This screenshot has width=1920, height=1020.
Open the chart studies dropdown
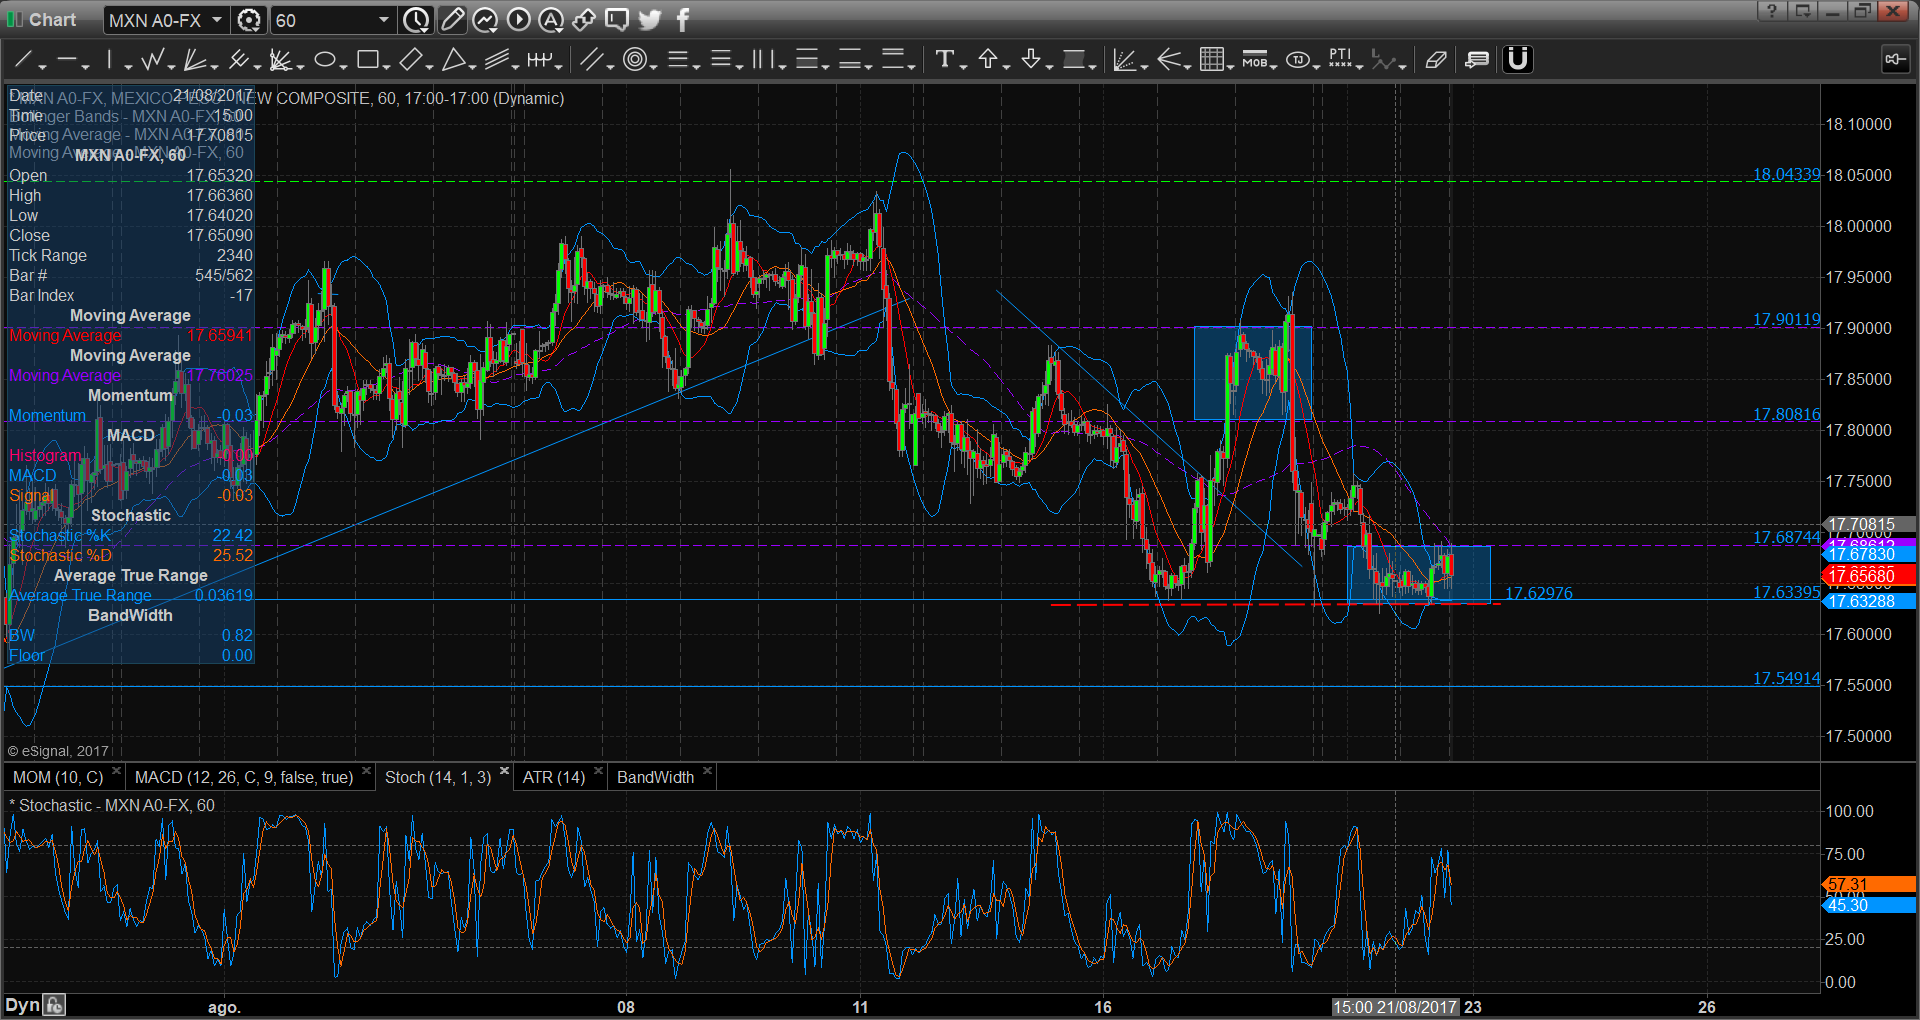pyautogui.click(x=485, y=20)
